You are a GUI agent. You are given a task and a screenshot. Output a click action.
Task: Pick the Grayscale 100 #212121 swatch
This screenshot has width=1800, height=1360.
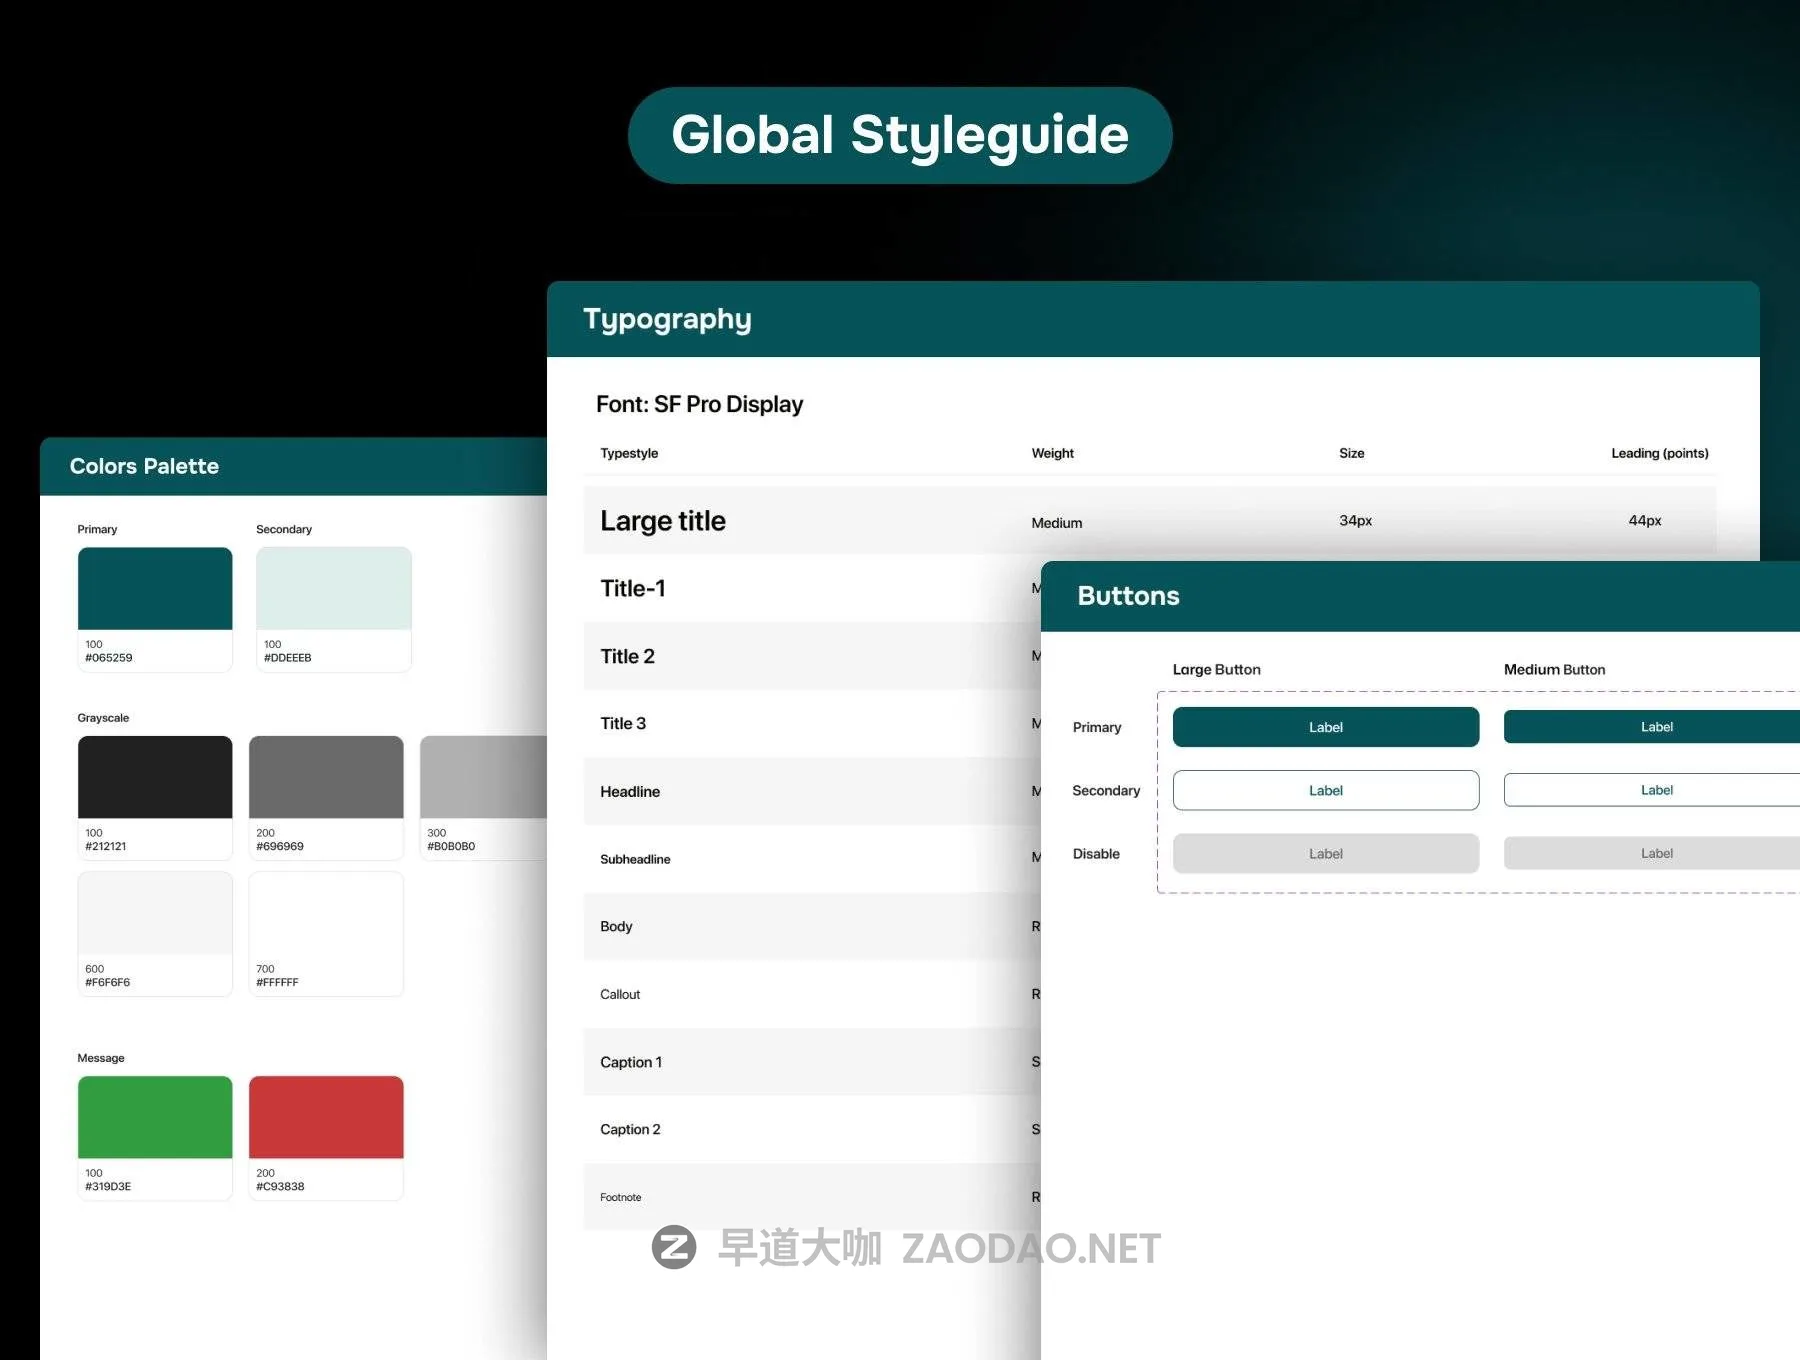(x=155, y=777)
